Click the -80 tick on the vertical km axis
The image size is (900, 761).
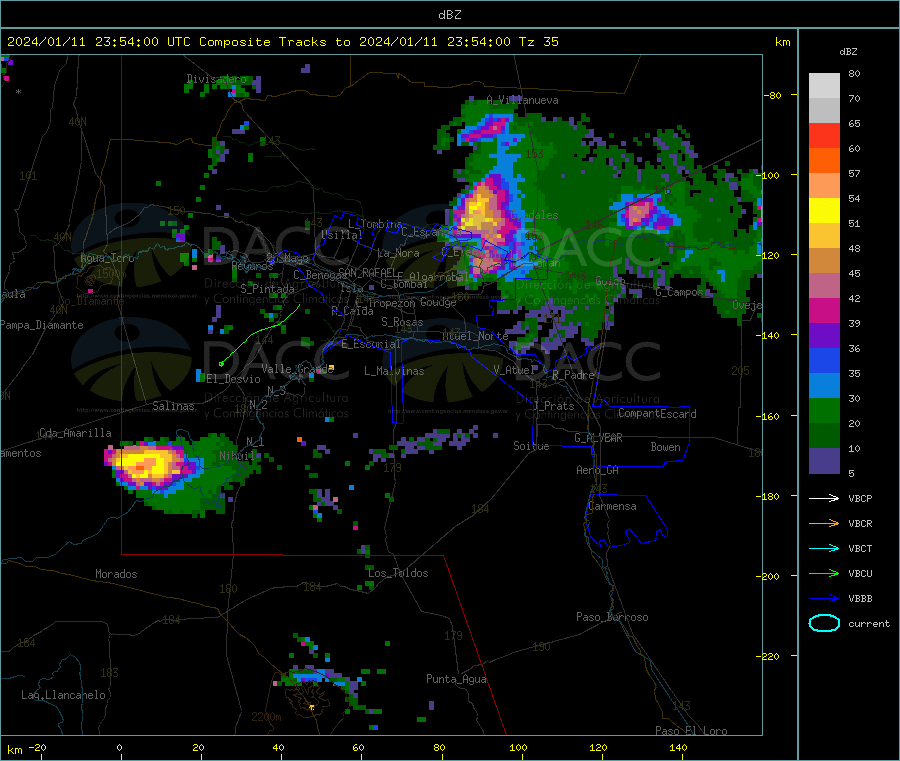coord(773,95)
